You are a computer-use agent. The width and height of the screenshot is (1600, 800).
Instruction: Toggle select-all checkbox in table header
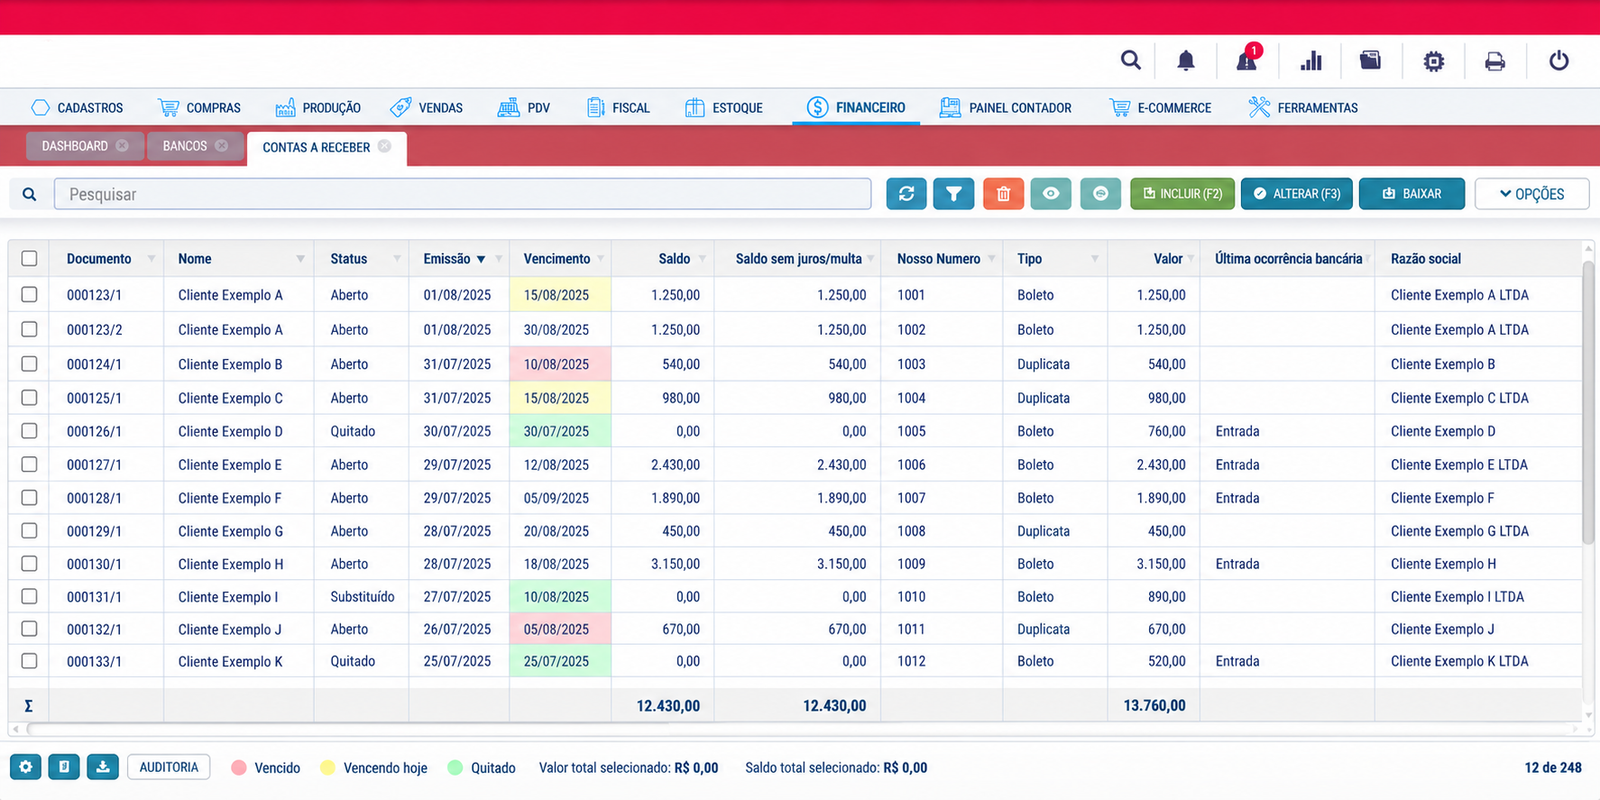click(29, 258)
